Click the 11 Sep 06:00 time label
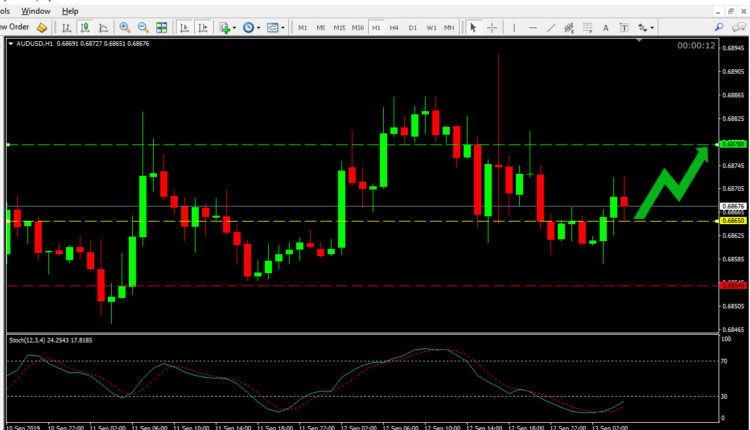Screen dimensions: 750x430 coord(149,428)
